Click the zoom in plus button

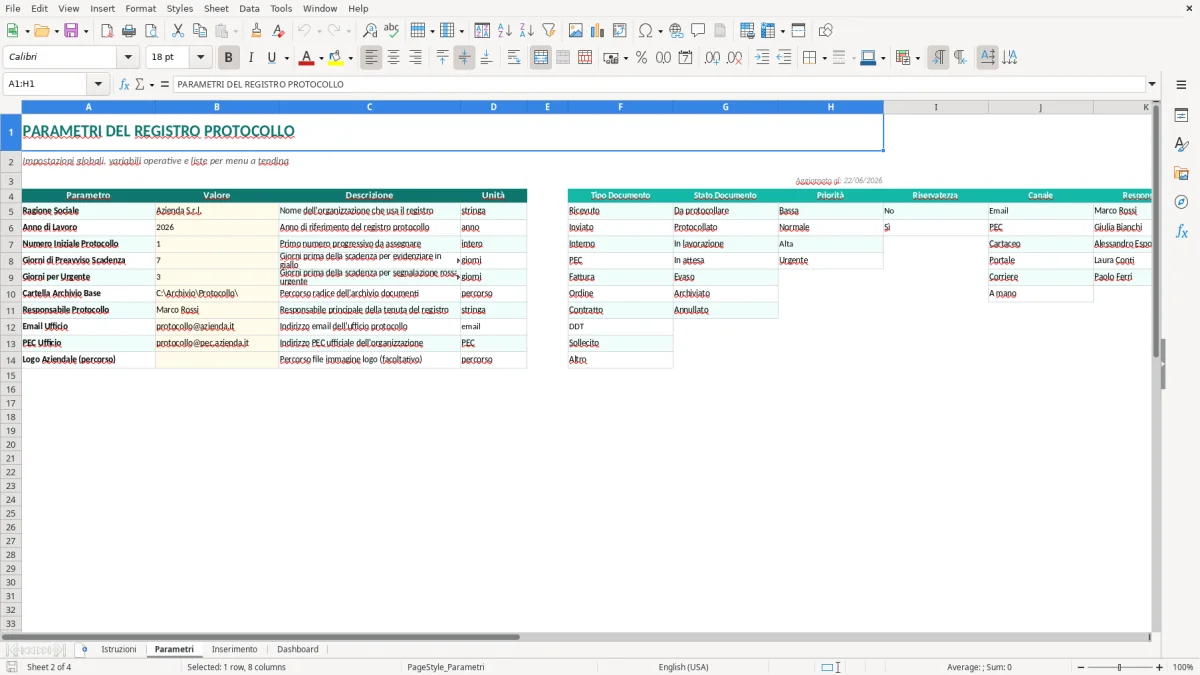(x=1159, y=667)
